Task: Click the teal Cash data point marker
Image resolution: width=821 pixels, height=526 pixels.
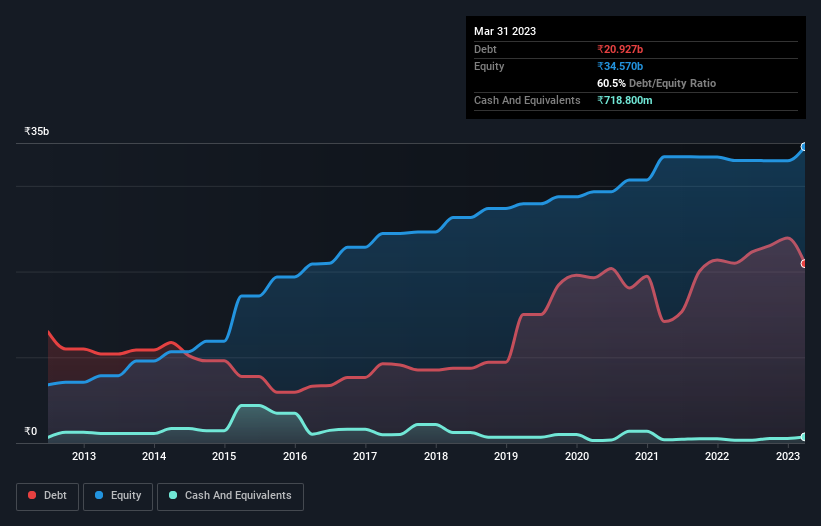Action: tap(805, 437)
